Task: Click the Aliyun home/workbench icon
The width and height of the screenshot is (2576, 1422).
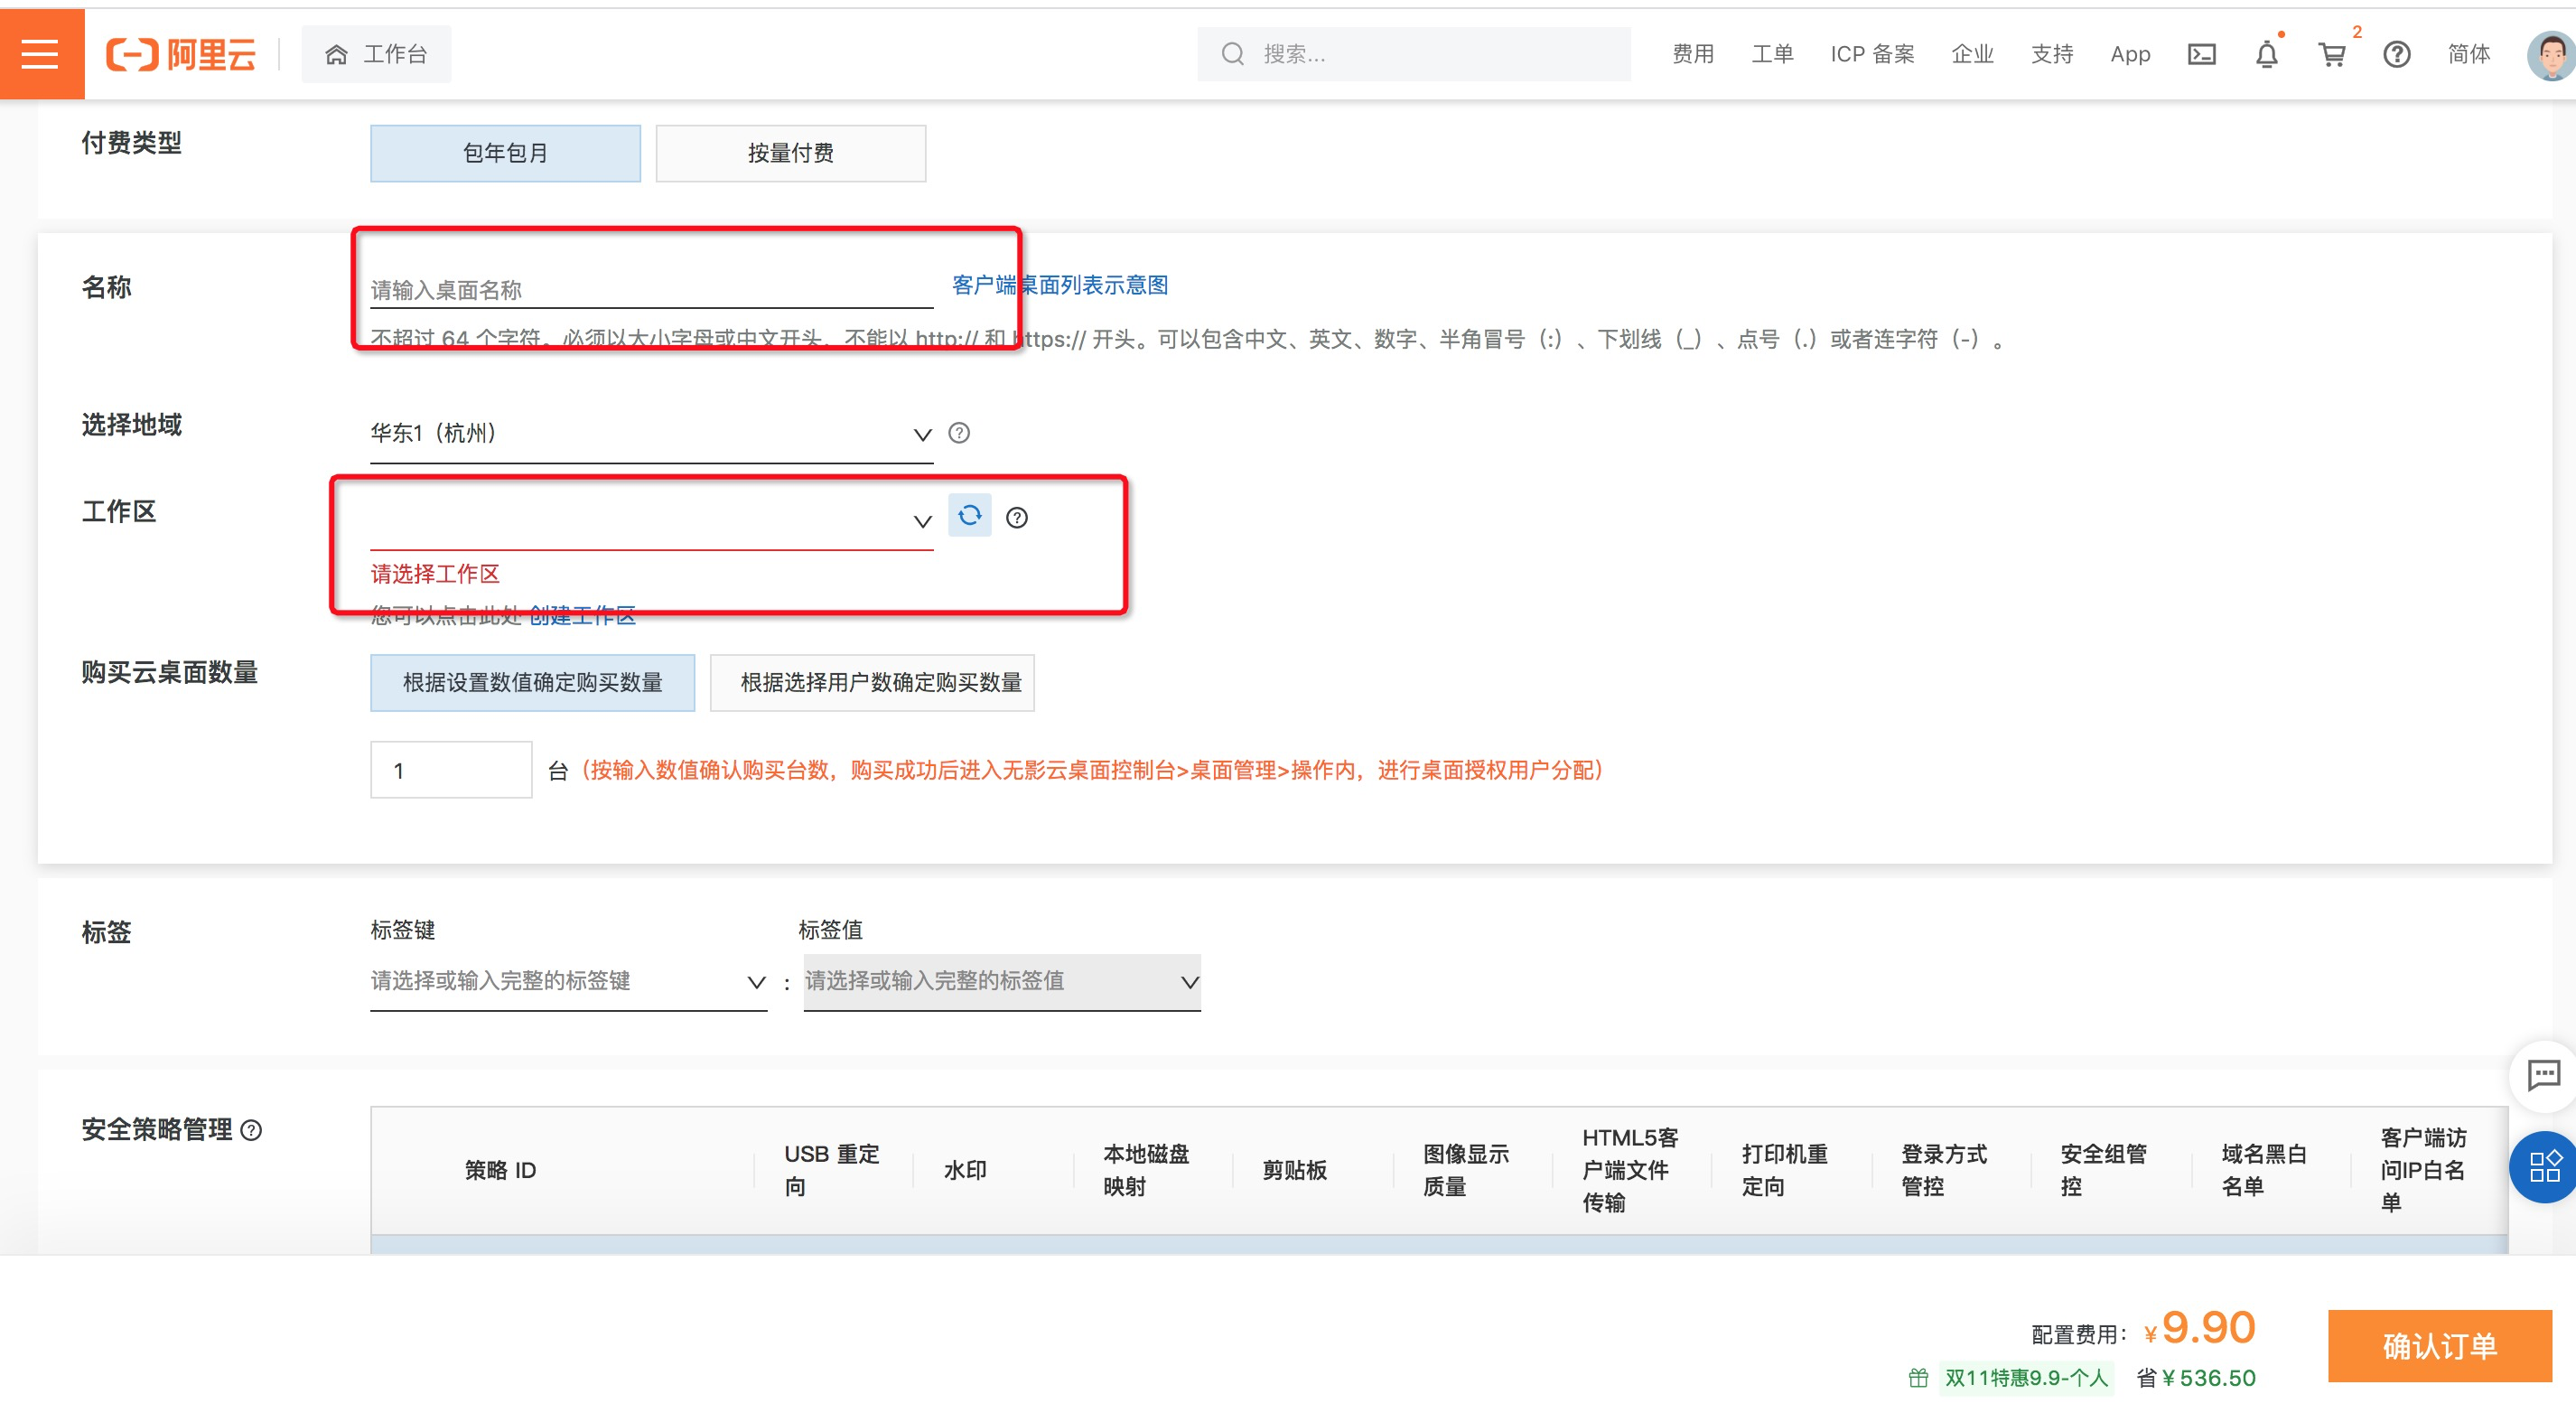Action: click(x=334, y=52)
